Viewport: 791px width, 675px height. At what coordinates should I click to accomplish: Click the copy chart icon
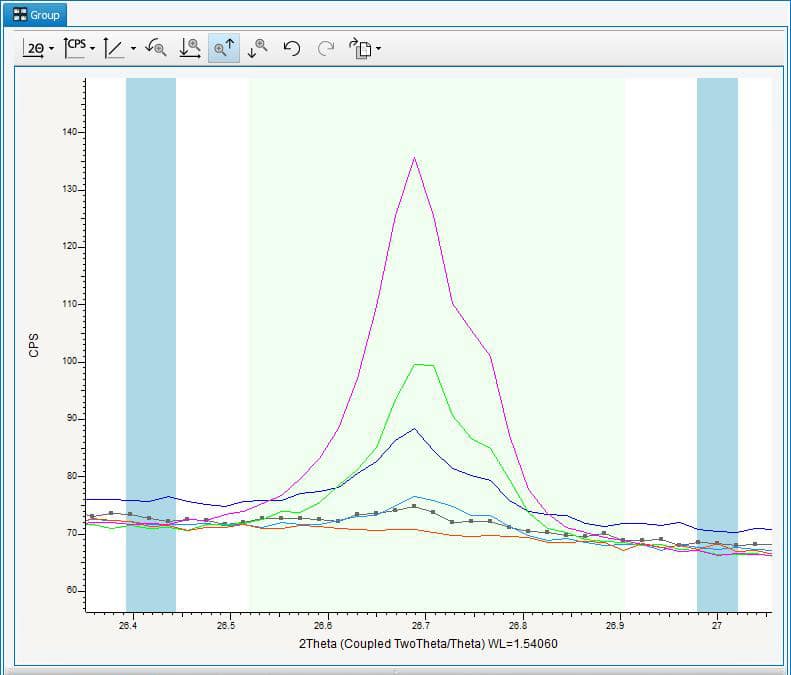pyautogui.click(x=360, y=48)
